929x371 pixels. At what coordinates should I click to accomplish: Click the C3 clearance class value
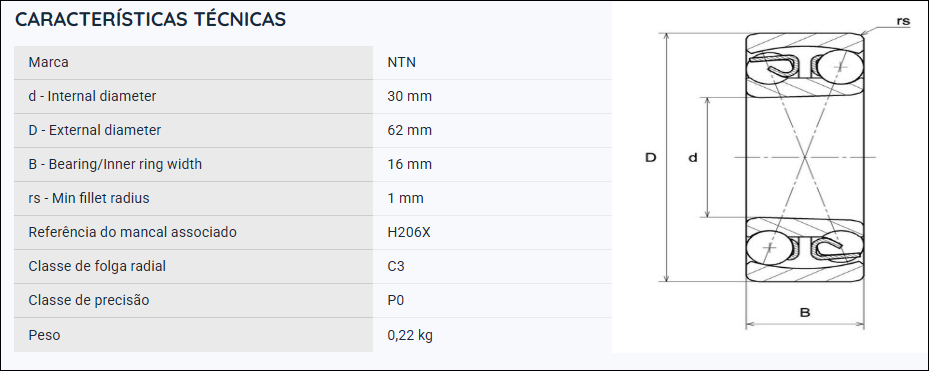(x=396, y=266)
